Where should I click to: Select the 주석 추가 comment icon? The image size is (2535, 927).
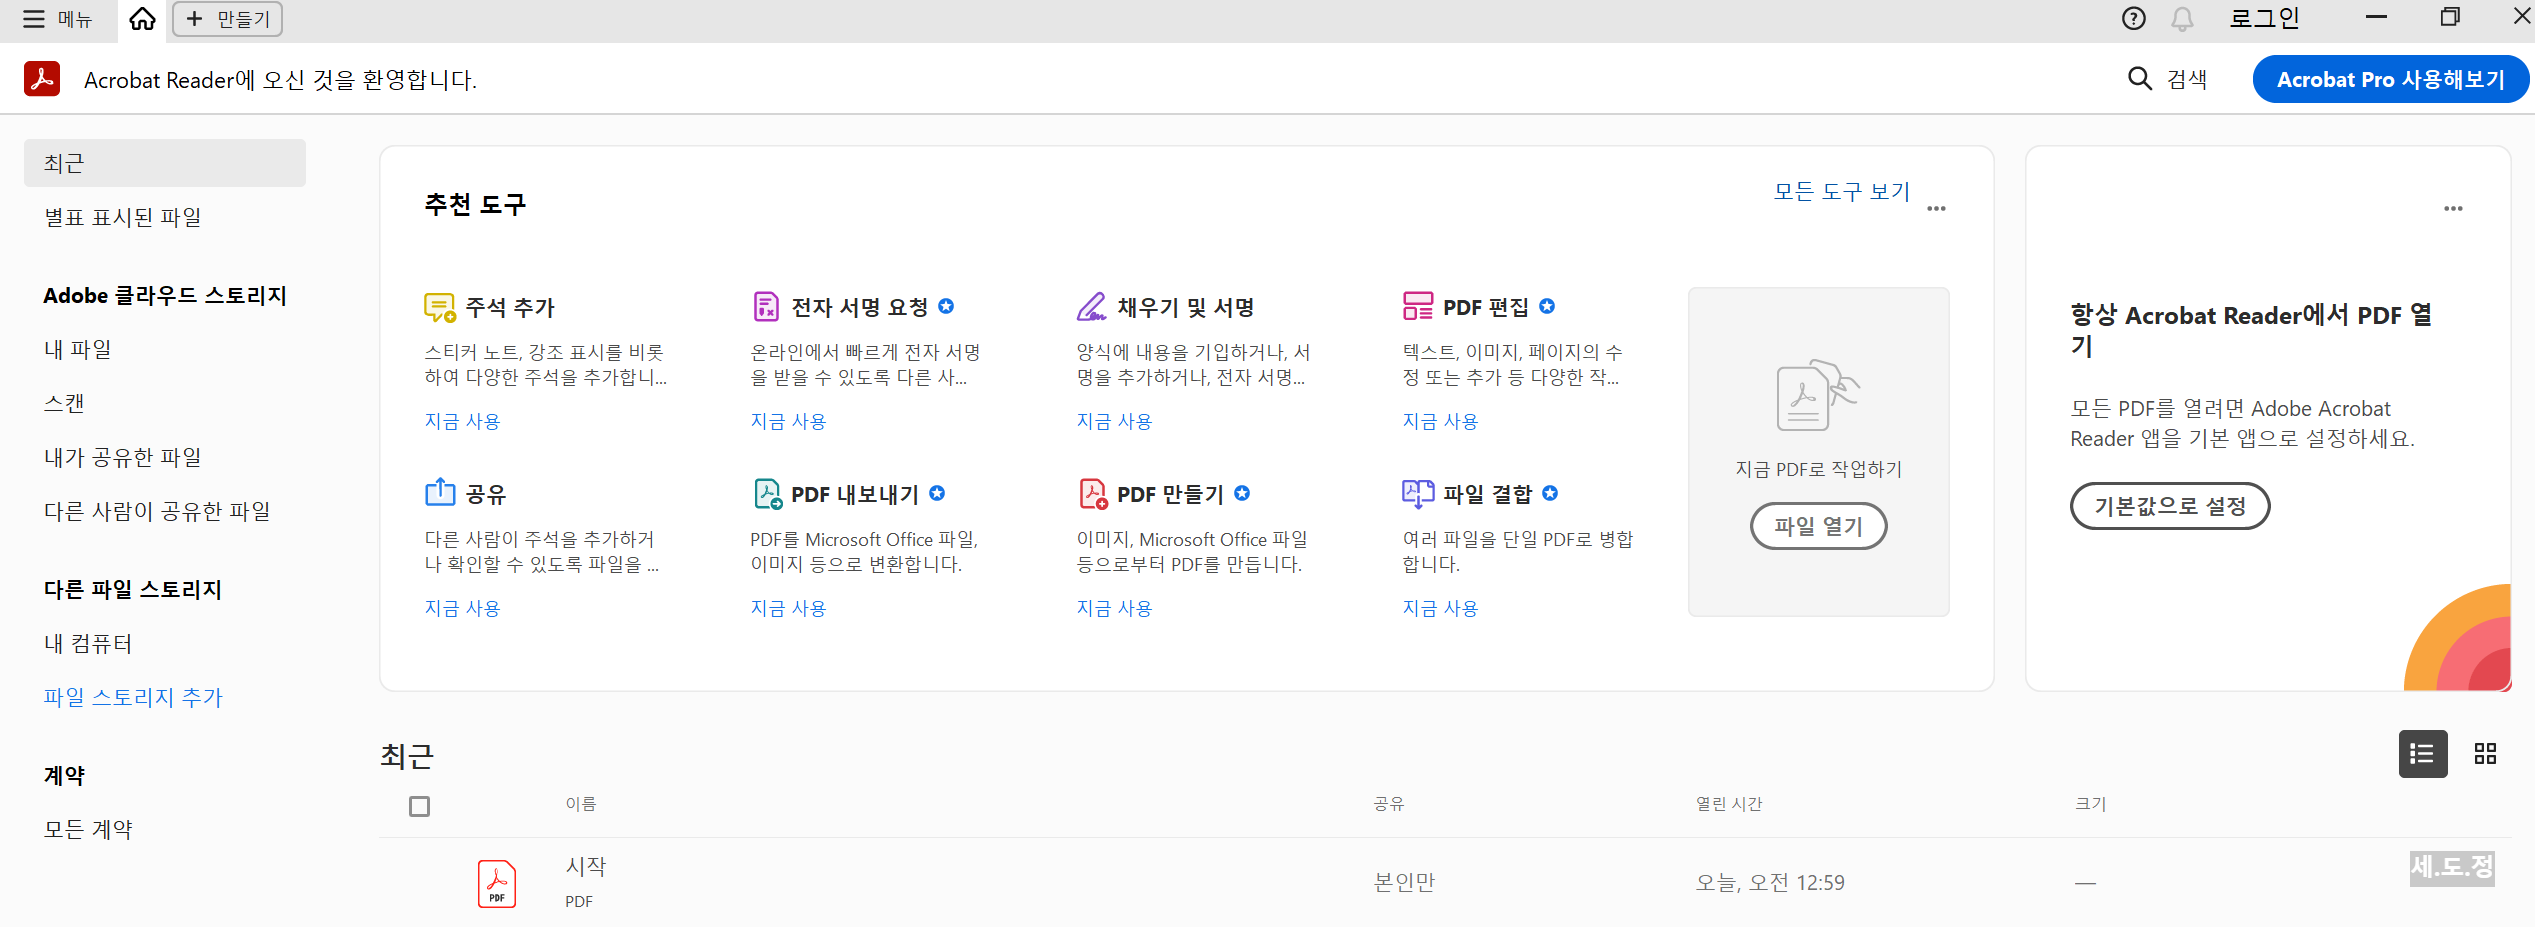(x=439, y=307)
